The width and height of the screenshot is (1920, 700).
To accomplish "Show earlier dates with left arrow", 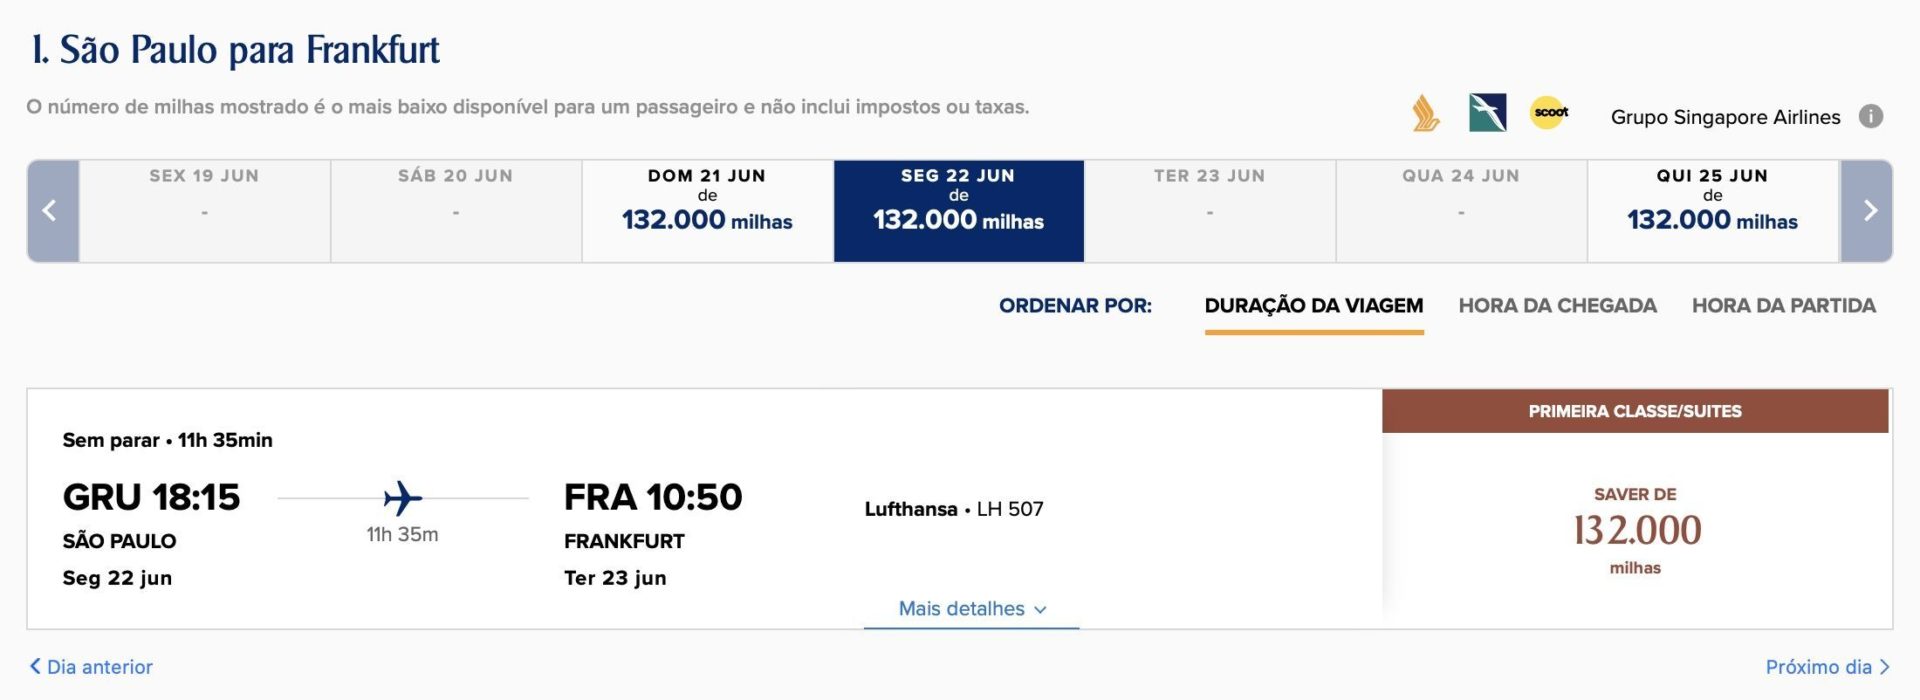I will click(52, 211).
